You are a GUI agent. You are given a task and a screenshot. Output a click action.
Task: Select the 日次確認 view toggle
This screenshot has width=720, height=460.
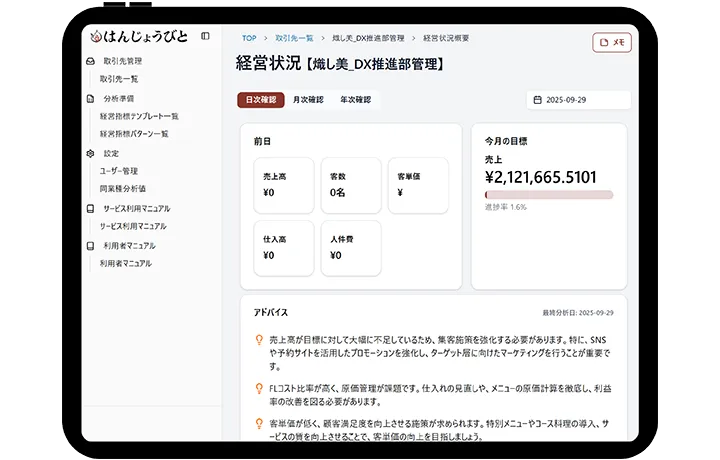pos(260,100)
